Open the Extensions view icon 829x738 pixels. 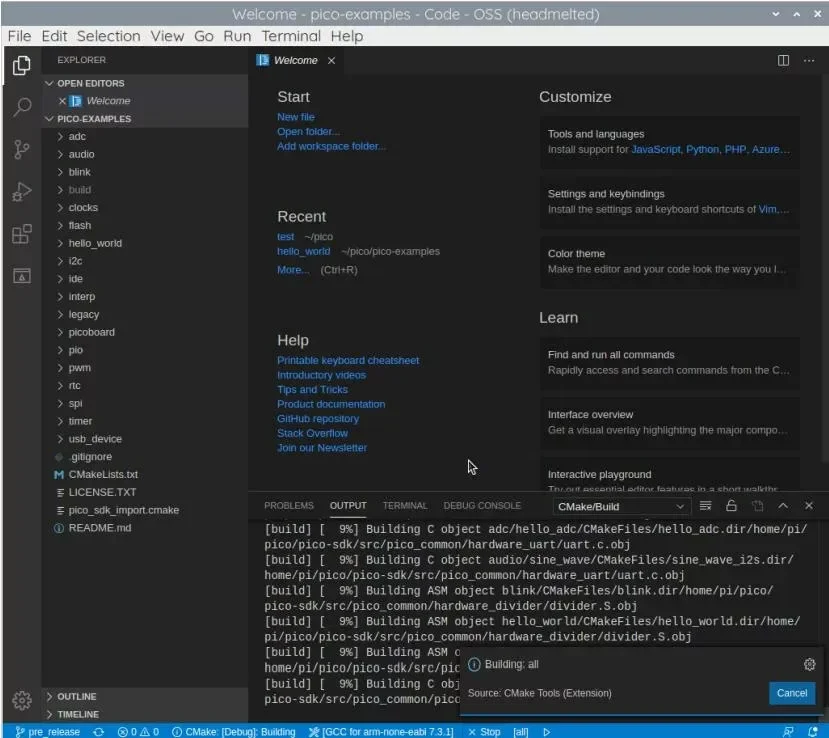(x=22, y=234)
